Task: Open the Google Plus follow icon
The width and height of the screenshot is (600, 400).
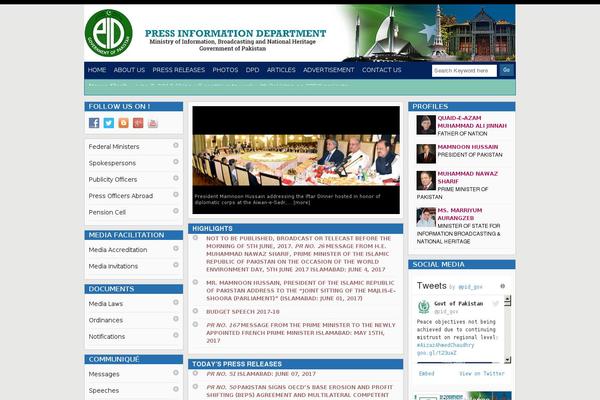Action: [138, 123]
